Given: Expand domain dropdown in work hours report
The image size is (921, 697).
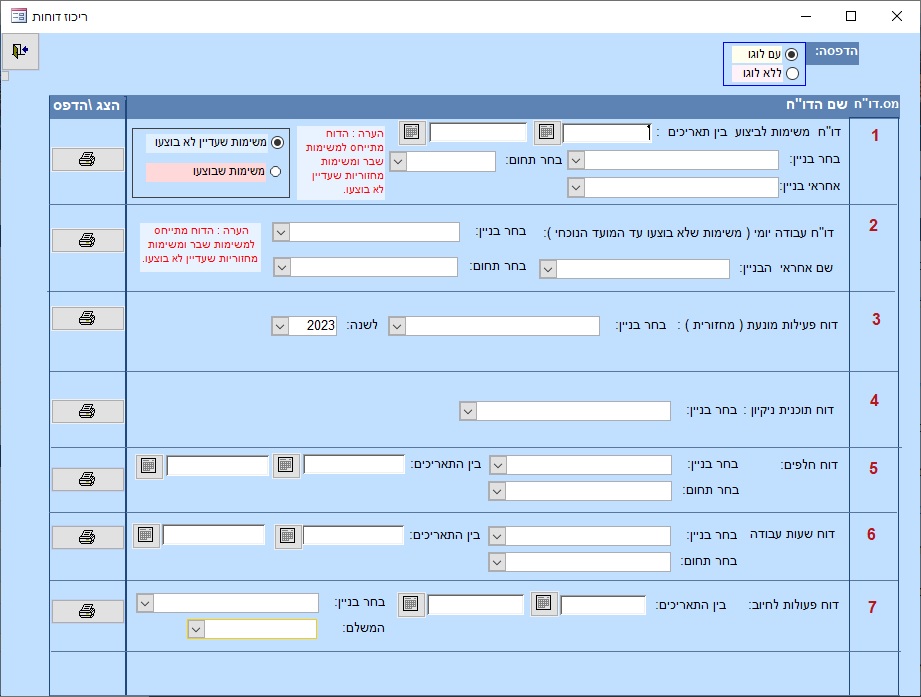Looking at the screenshot, I should [497, 562].
